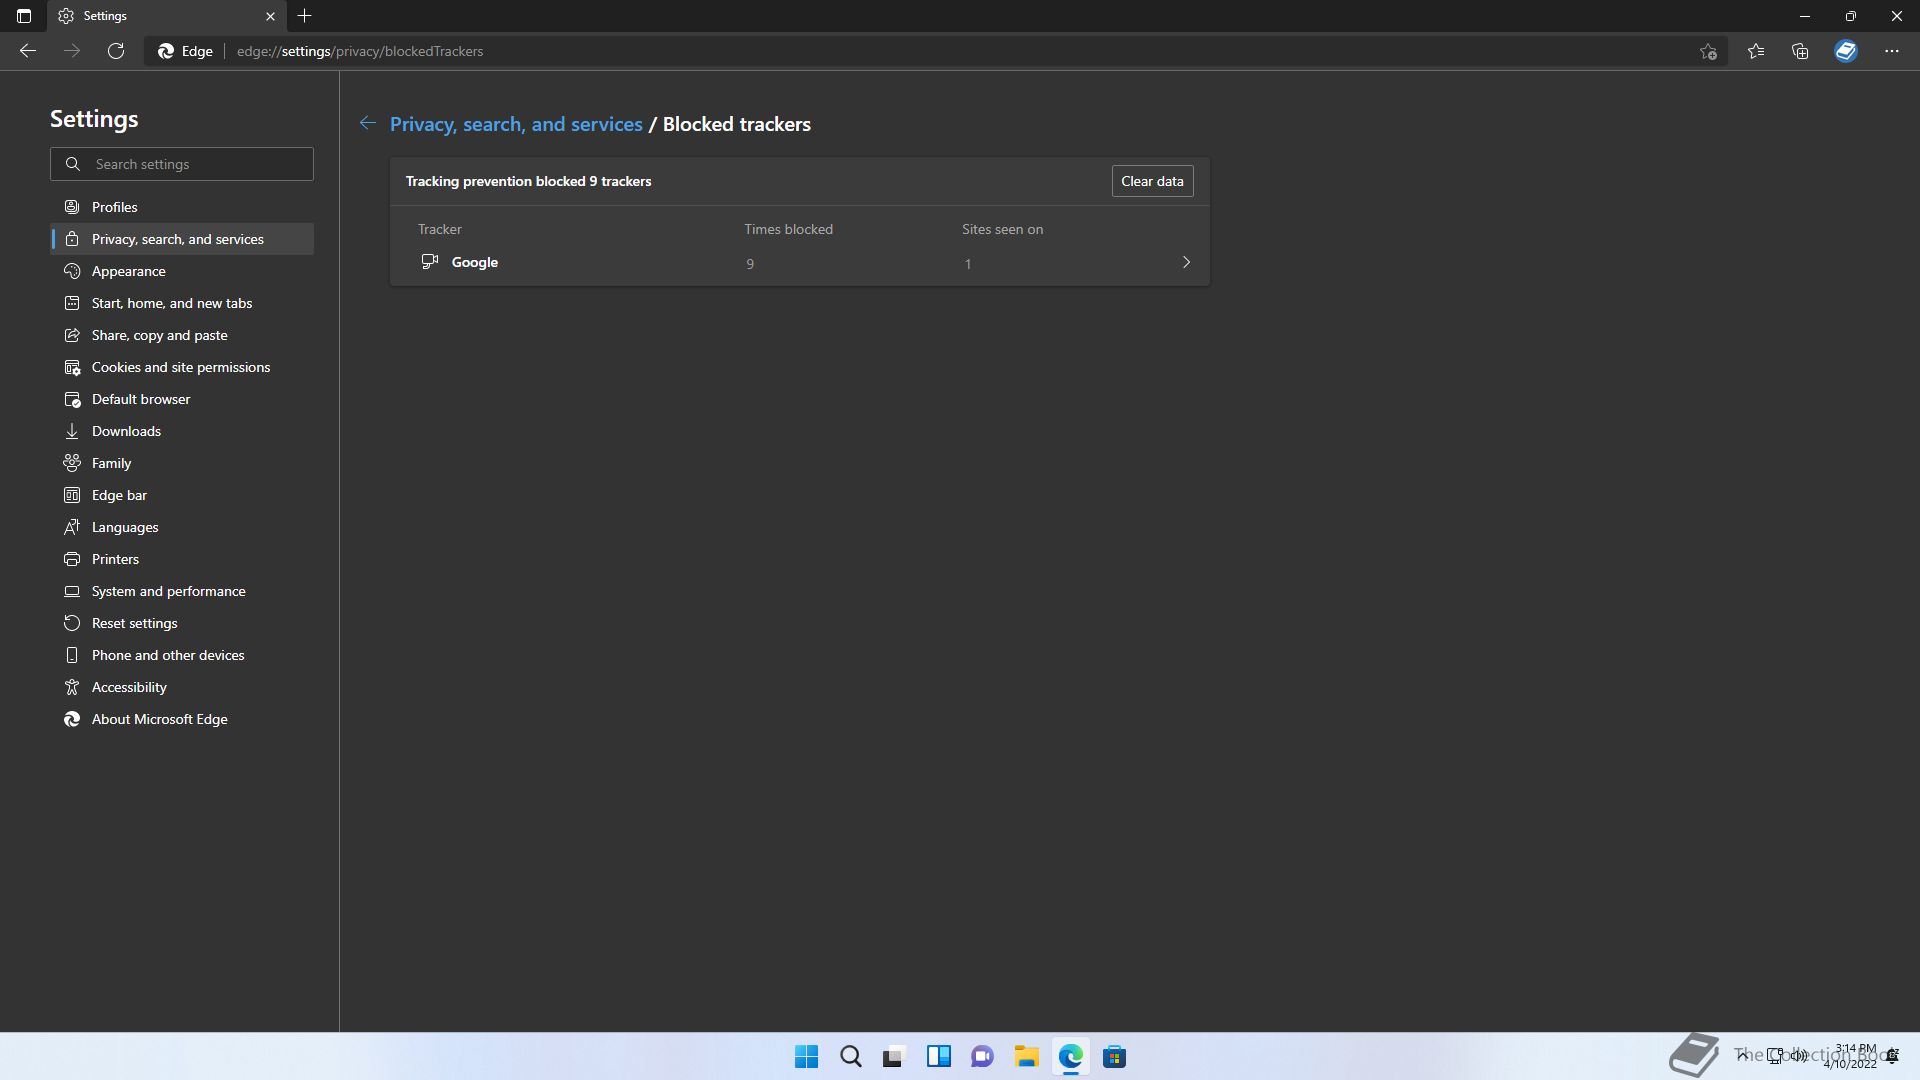Open About Microsoft Edge
Screen dimensions: 1920x1080
pos(182,719)
